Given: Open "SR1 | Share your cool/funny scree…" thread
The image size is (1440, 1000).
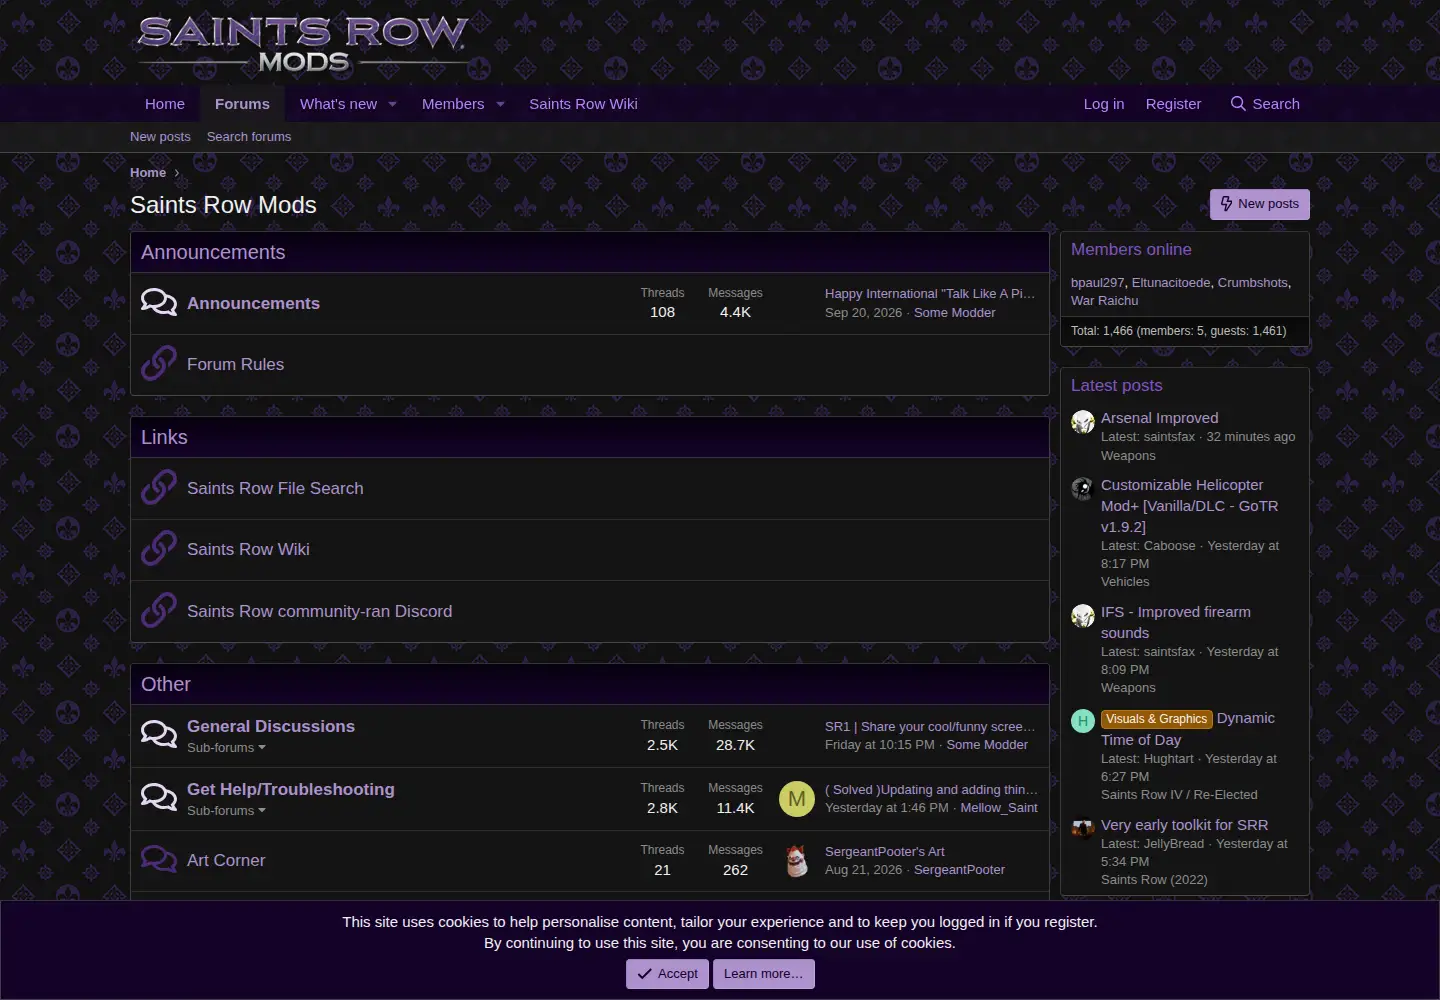Looking at the screenshot, I should [x=930, y=727].
